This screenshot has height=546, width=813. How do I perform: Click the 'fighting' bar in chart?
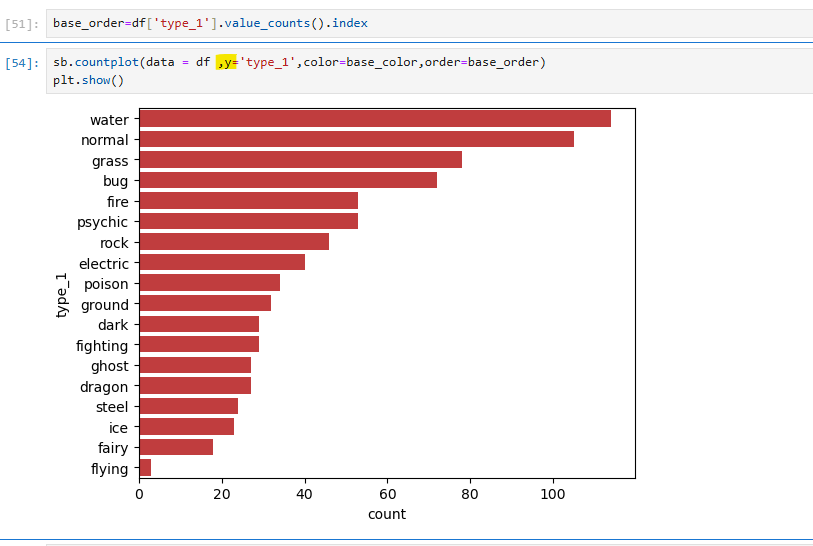tap(199, 344)
